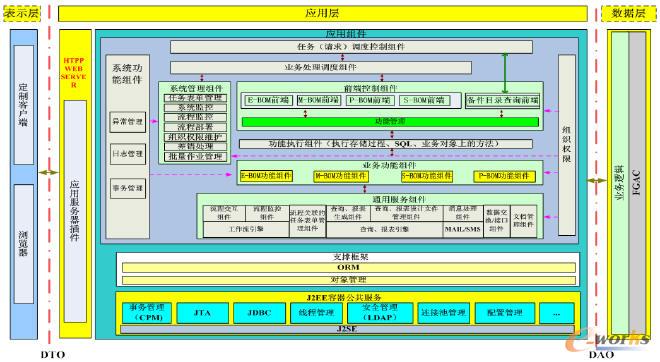Click the 异常管理 box
The width and height of the screenshot is (660, 362).
pos(128,122)
